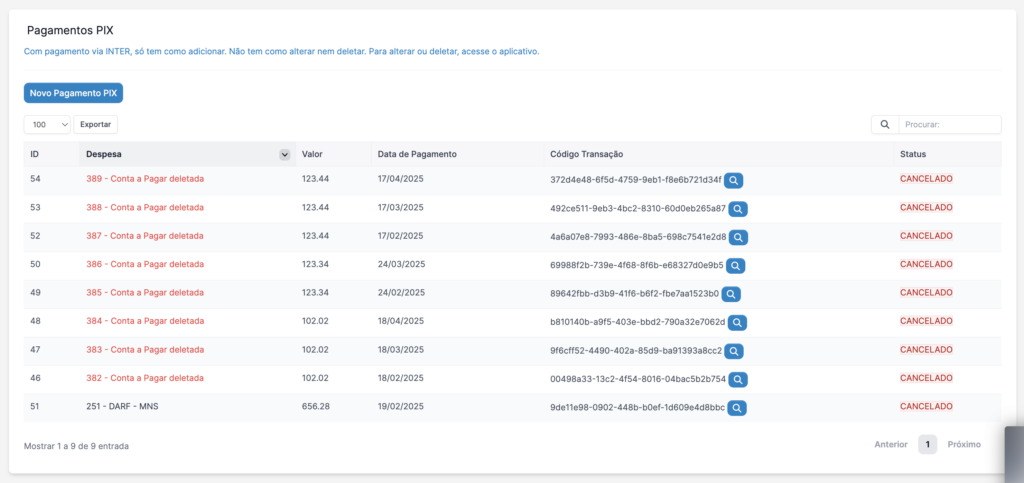View transaction 69988f2b using magnifier icon
Viewport: 1024px width, 483px height.
pyautogui.click(x=735, y=266)
